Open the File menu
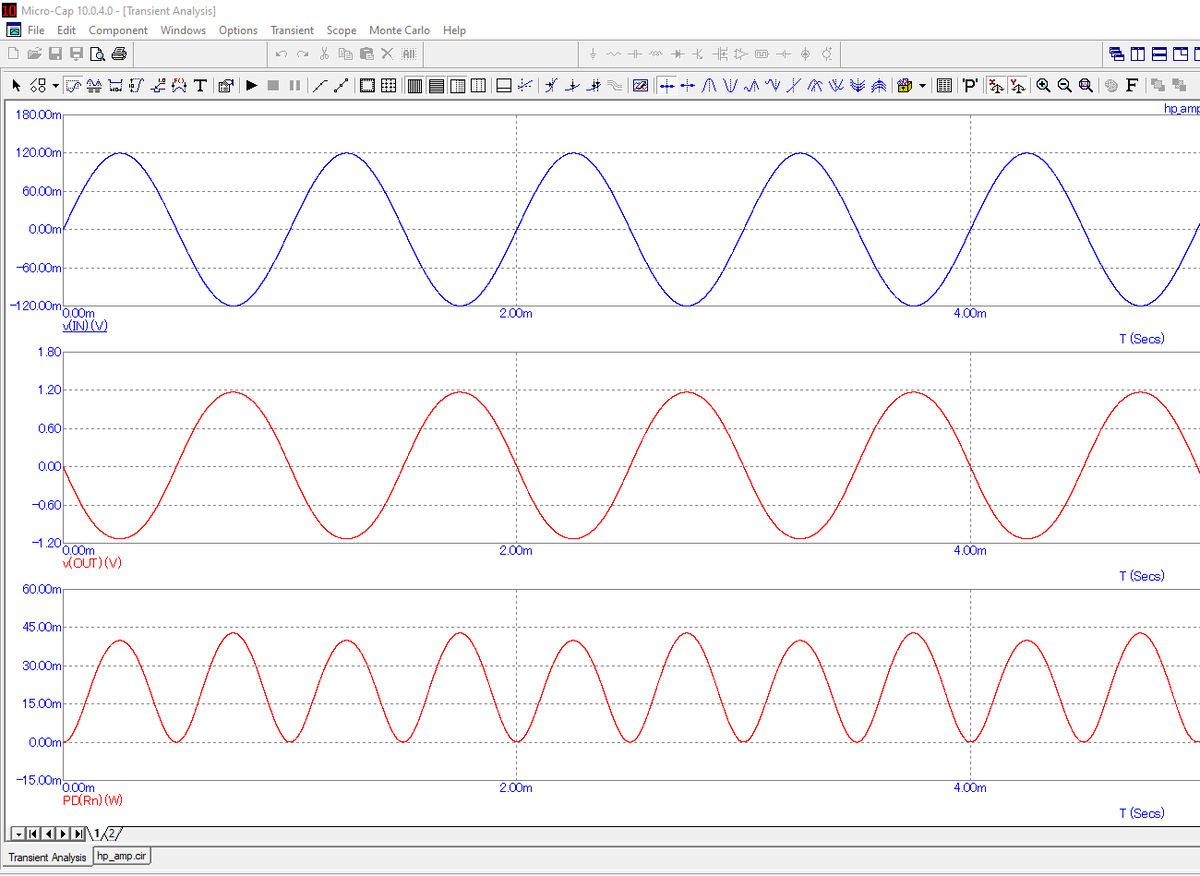 point(36,30)
